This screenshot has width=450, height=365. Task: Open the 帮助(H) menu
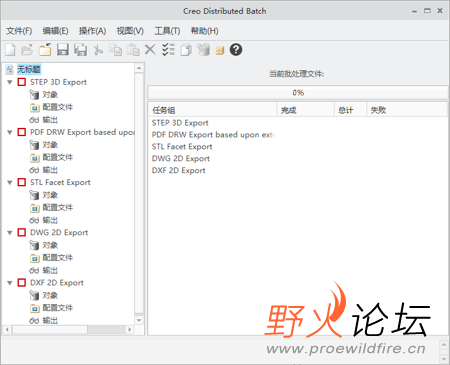click(x=205, y=31)
